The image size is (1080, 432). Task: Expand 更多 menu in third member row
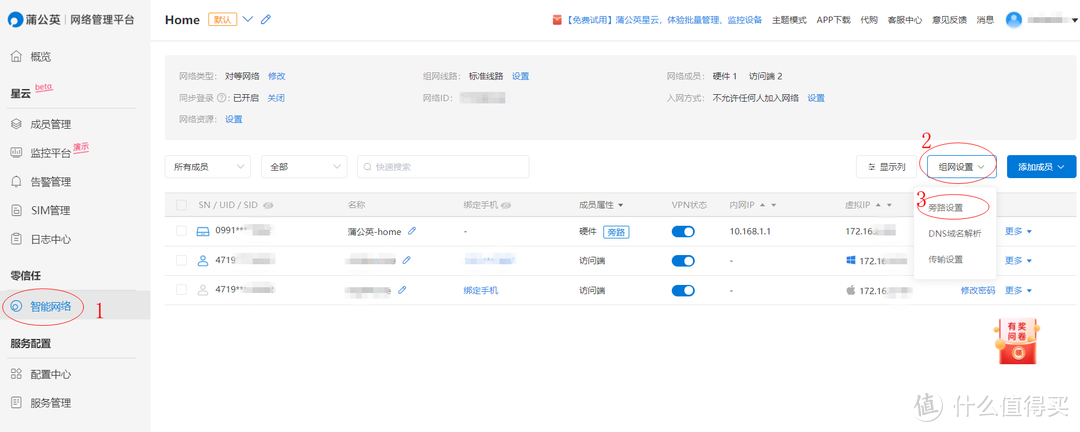pyautogui.click(x=1019, y=290)
